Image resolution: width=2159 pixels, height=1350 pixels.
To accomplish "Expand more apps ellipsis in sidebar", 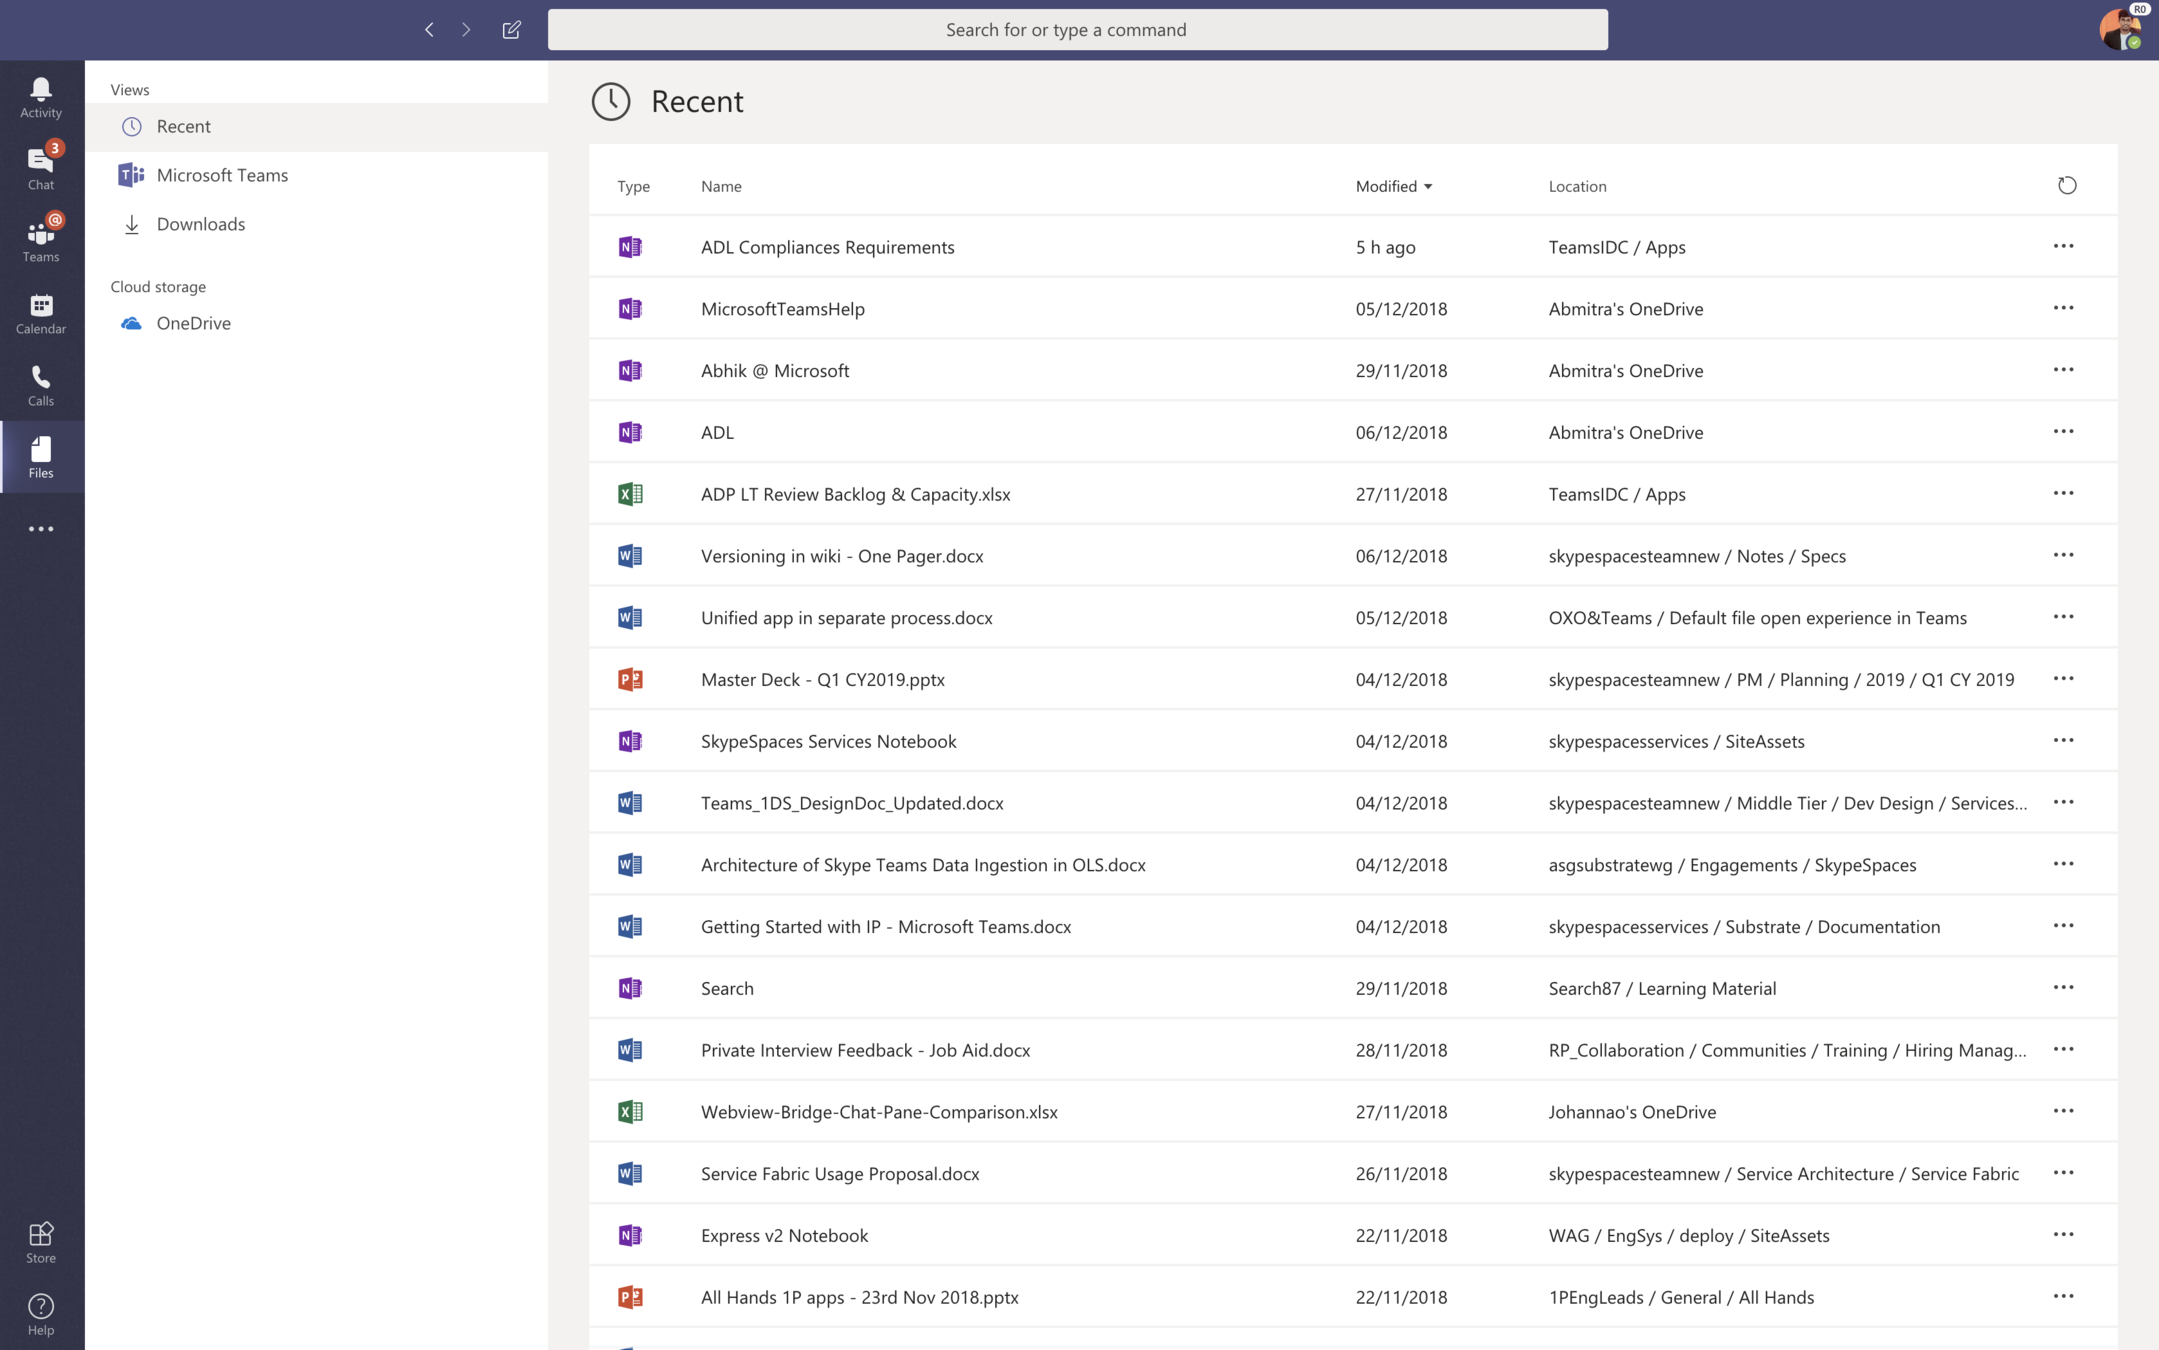I will click(41, 529).
